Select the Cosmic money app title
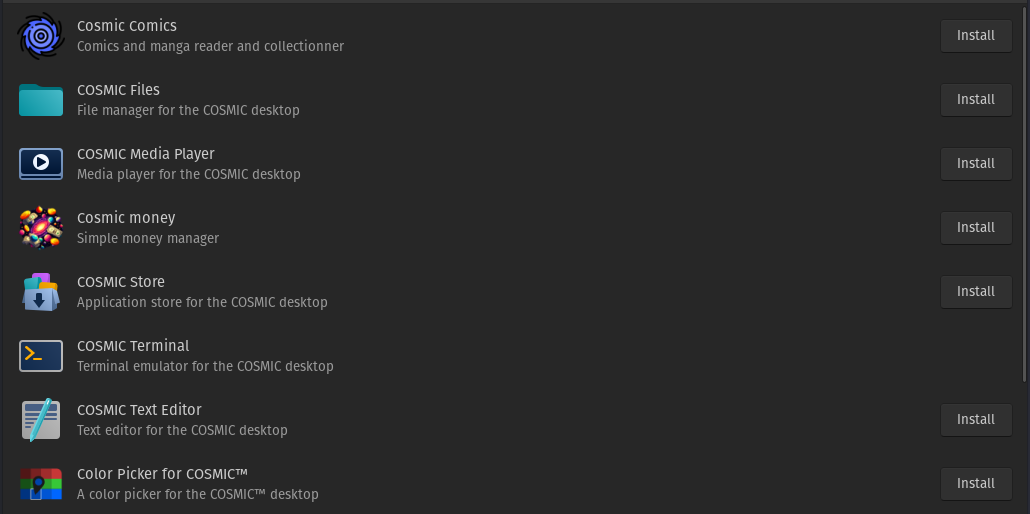The image size is (1030, 514). (126, 218)
